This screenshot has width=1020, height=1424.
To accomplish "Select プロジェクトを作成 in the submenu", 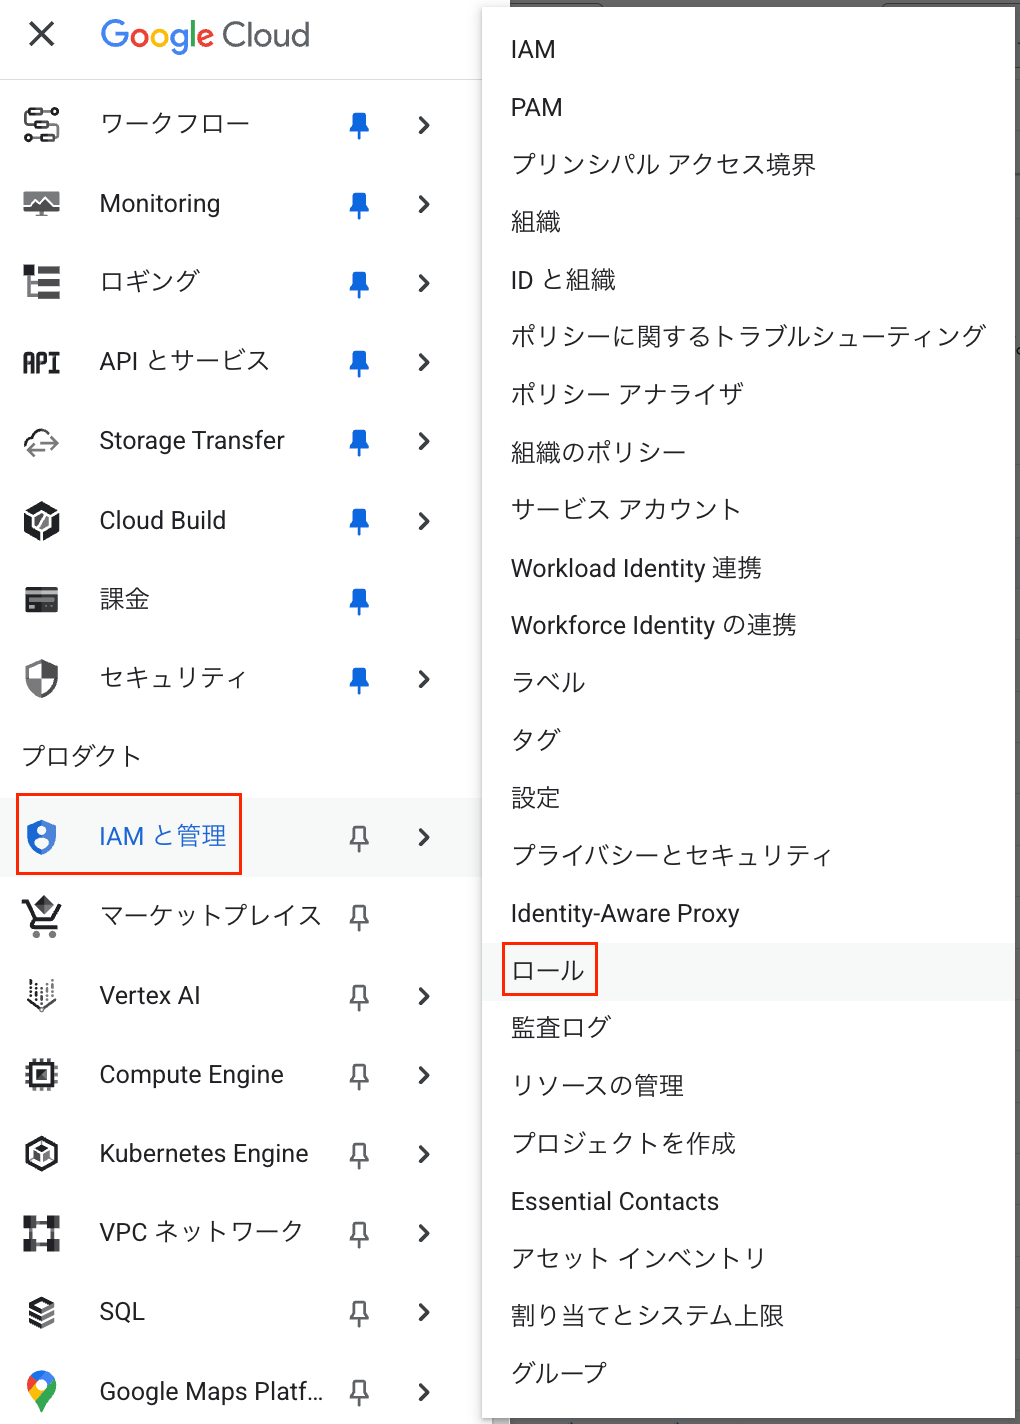I will 624,1143.
